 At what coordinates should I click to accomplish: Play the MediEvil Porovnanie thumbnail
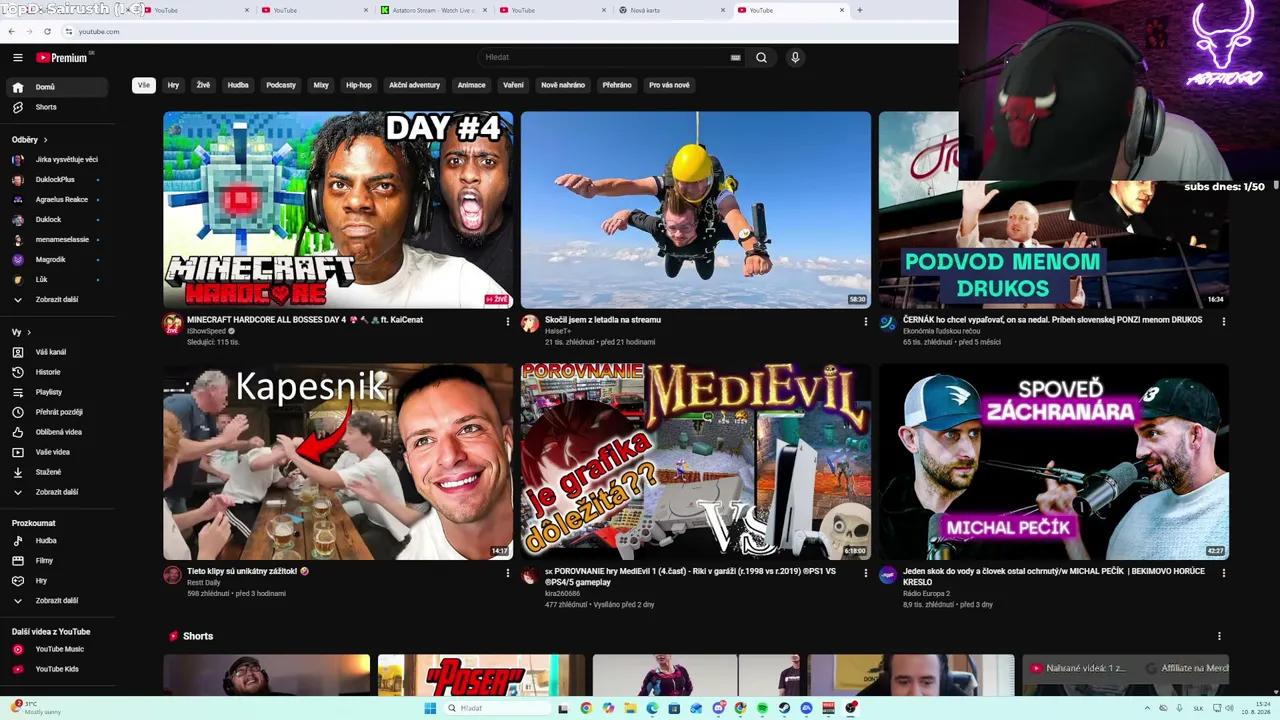coord(696,462)
